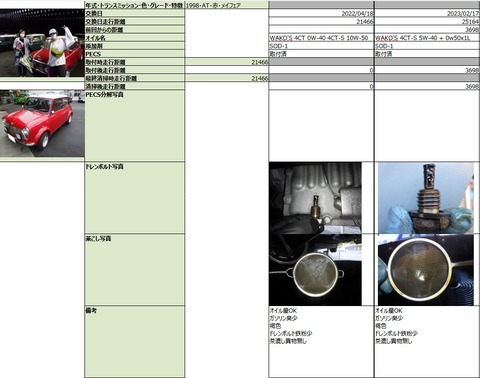480x378 pixels.
Task: Select the 年式・トランスミッション・色・グレード・特徴 header cell
Action: pos(134,5)
